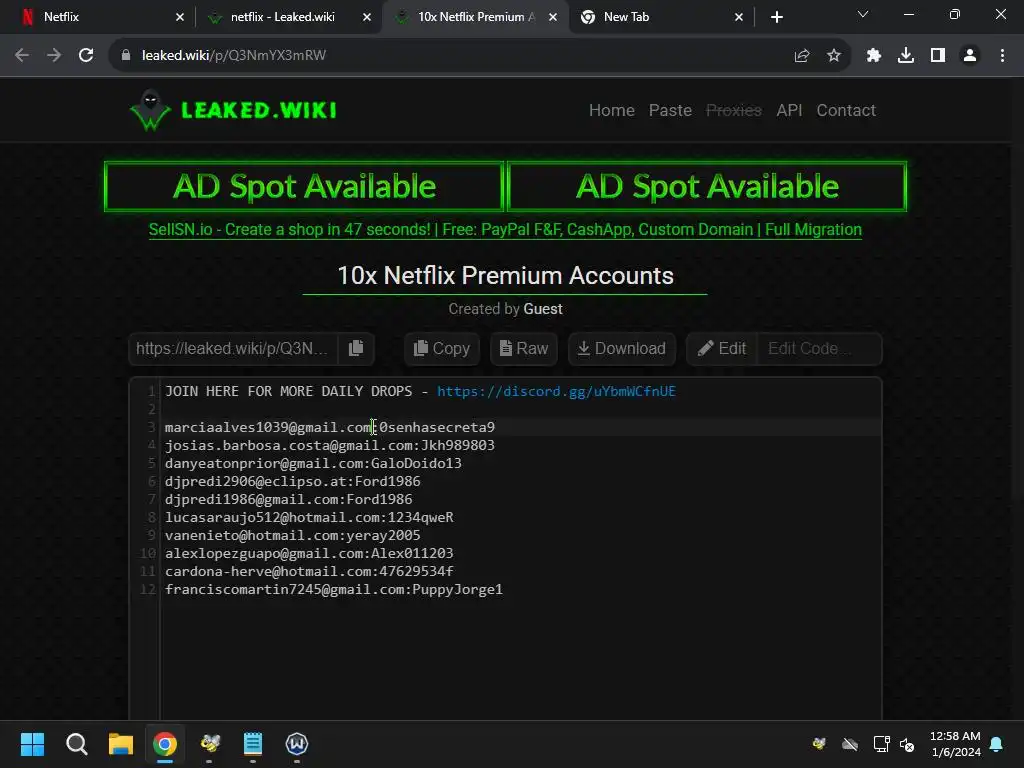The height and width of the screenshot is (768, 1024).
Task: Click the Leaked.wiki logo
Action: click(x=233, y=110)
